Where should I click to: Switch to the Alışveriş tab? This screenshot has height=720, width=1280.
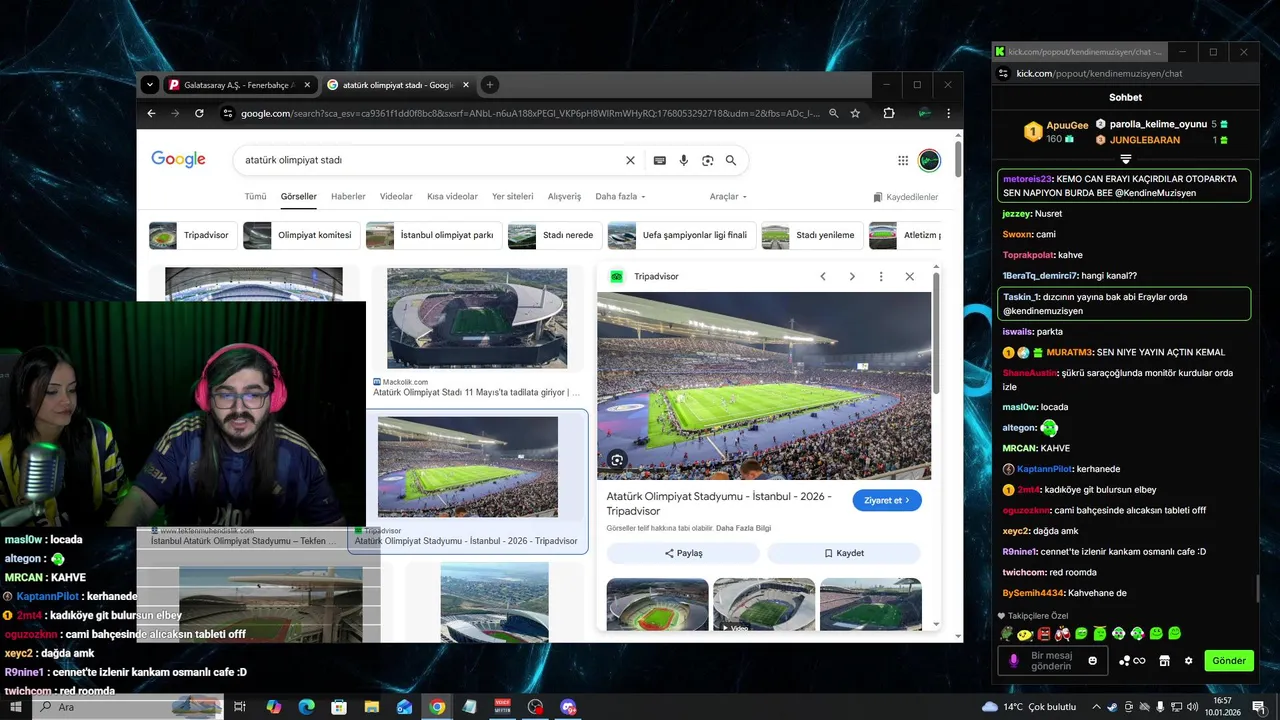[x=564, y=197]
